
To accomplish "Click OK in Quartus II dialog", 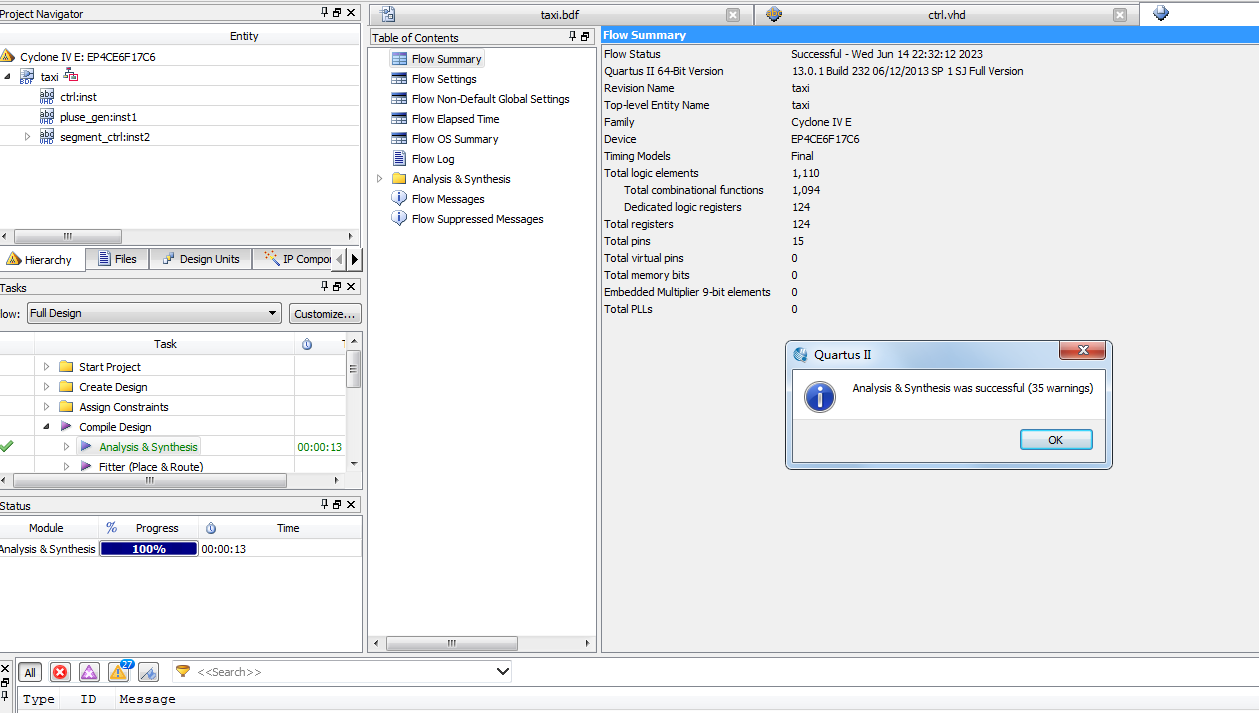I will (x=1055, y=440).
